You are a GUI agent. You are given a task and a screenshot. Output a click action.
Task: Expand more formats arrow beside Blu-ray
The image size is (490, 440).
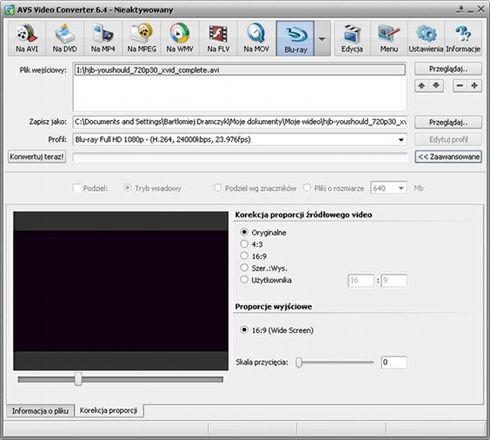(x=322, y=38)
